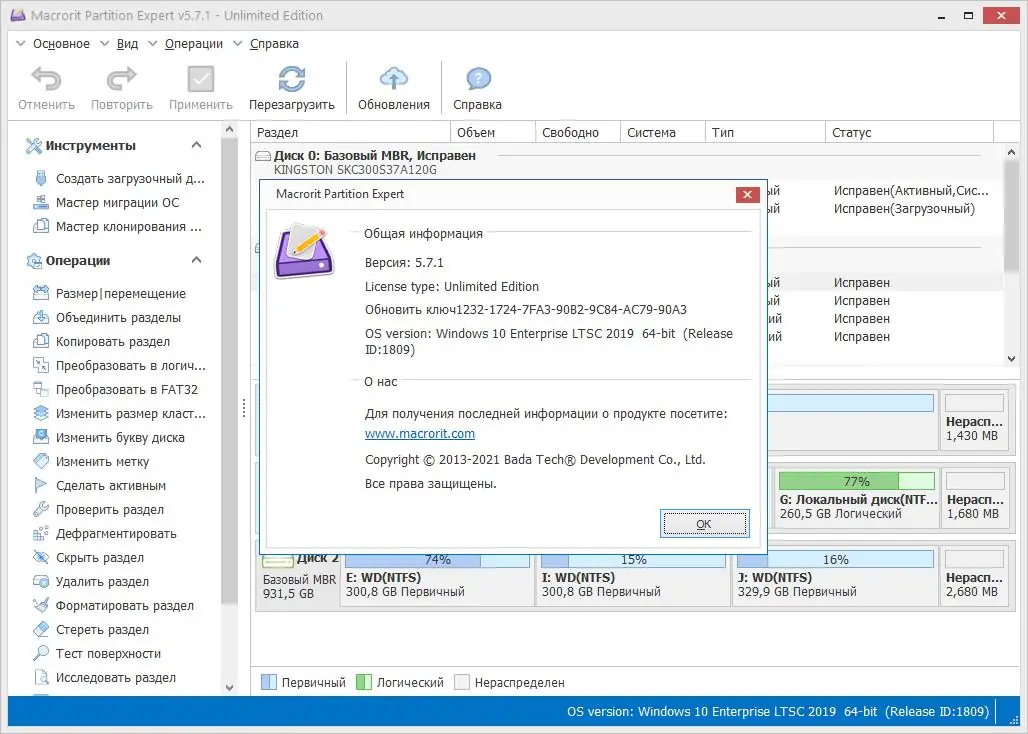Open Обновления via the cloud toolbar icon

pos(394,78)
